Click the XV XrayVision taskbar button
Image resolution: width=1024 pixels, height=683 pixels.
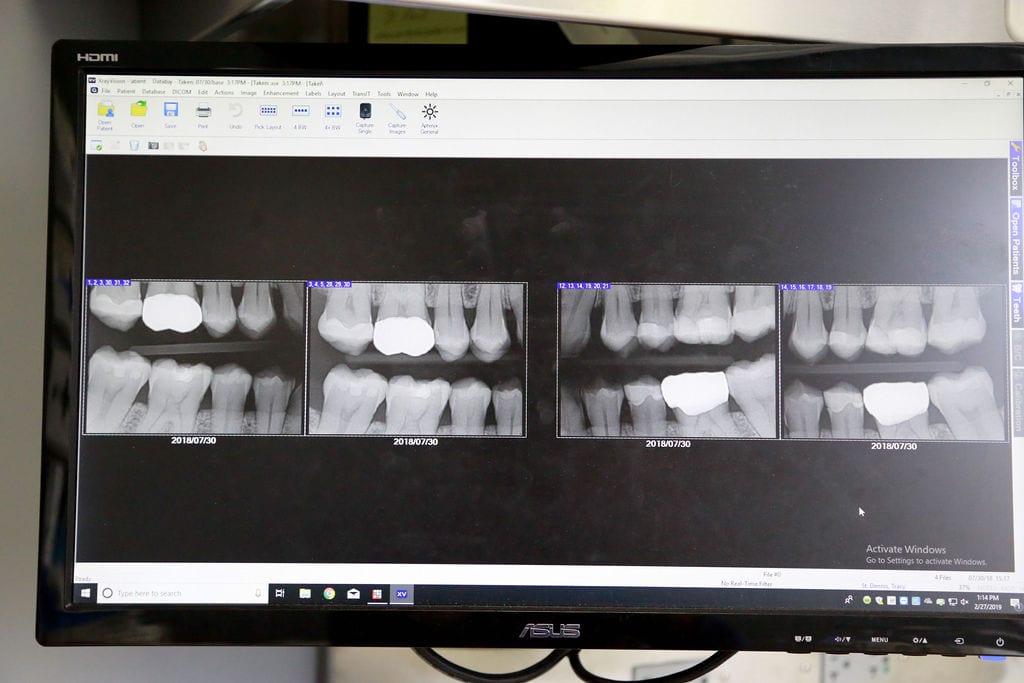[402, 594]
